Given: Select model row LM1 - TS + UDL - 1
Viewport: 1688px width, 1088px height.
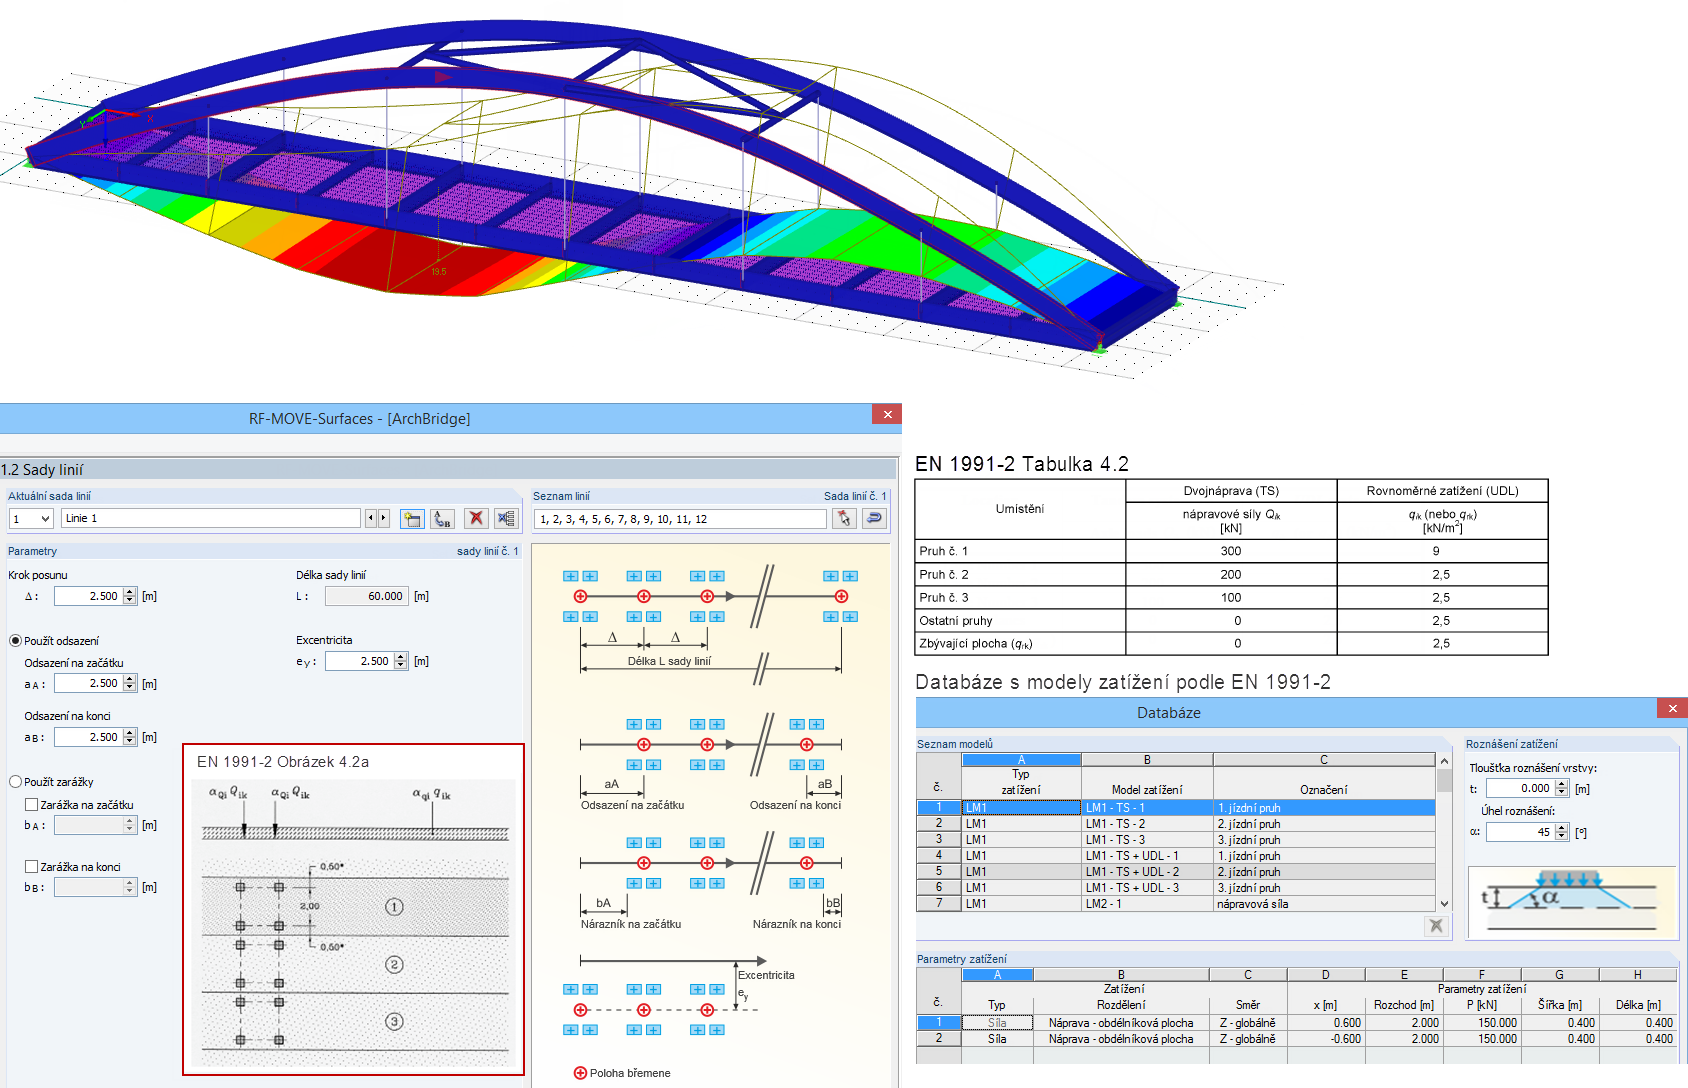Looking at the screenshot, I should [1176, 856].
